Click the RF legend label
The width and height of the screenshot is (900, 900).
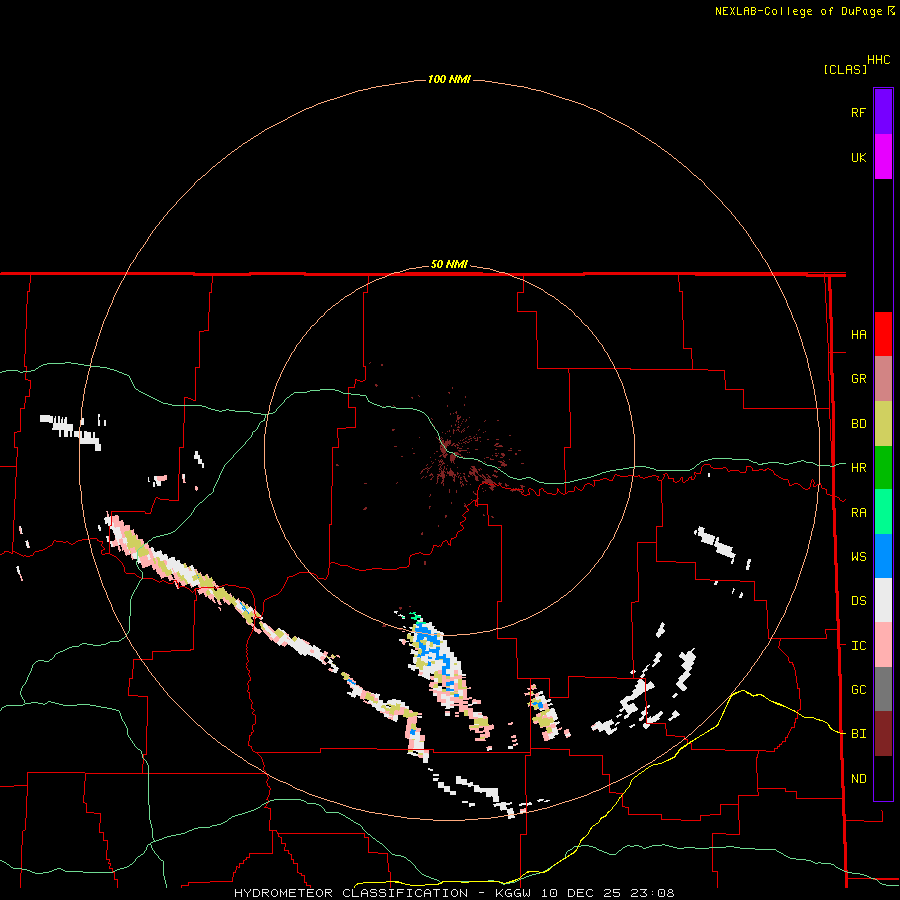(858, 112)
